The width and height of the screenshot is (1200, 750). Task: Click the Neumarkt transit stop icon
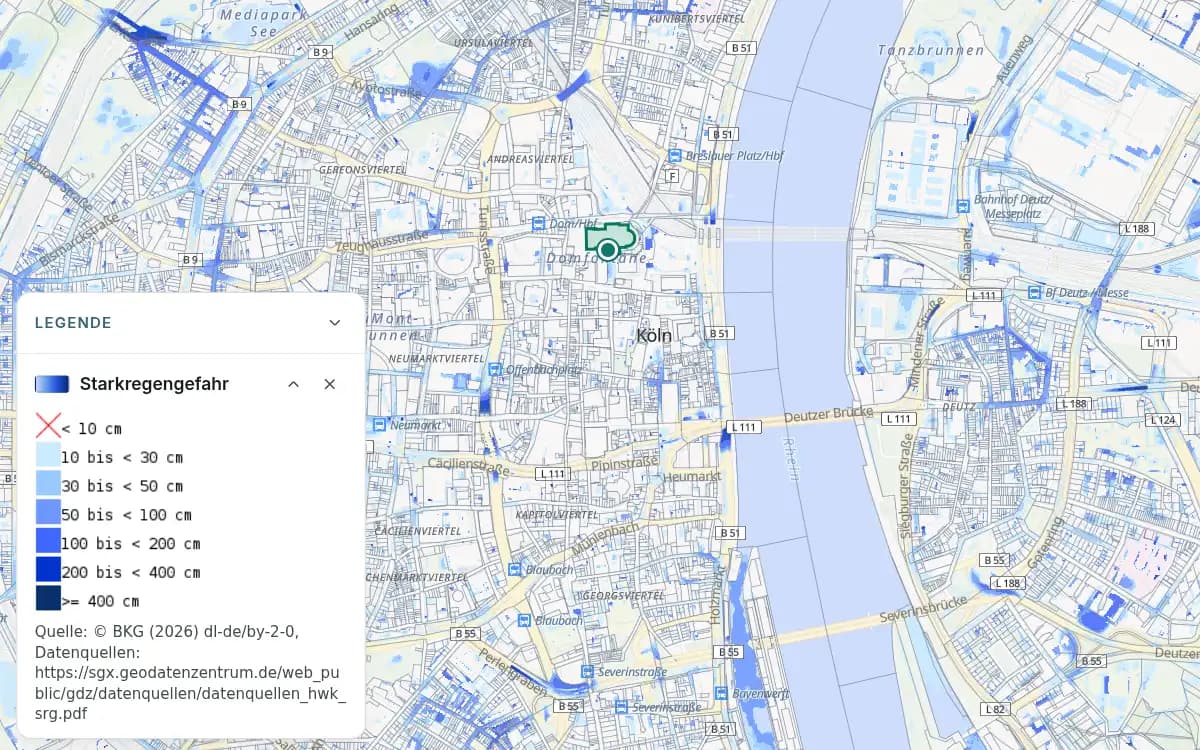pos(380,425)
